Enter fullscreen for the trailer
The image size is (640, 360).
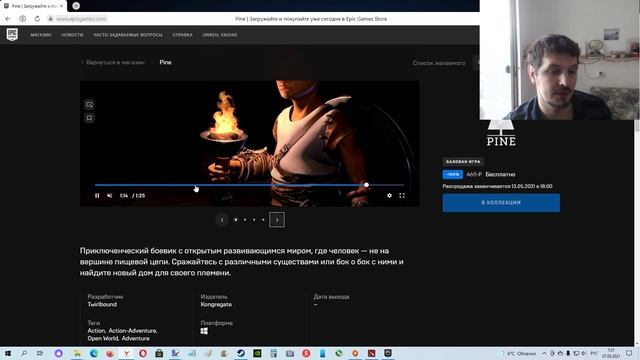point(402,196)
